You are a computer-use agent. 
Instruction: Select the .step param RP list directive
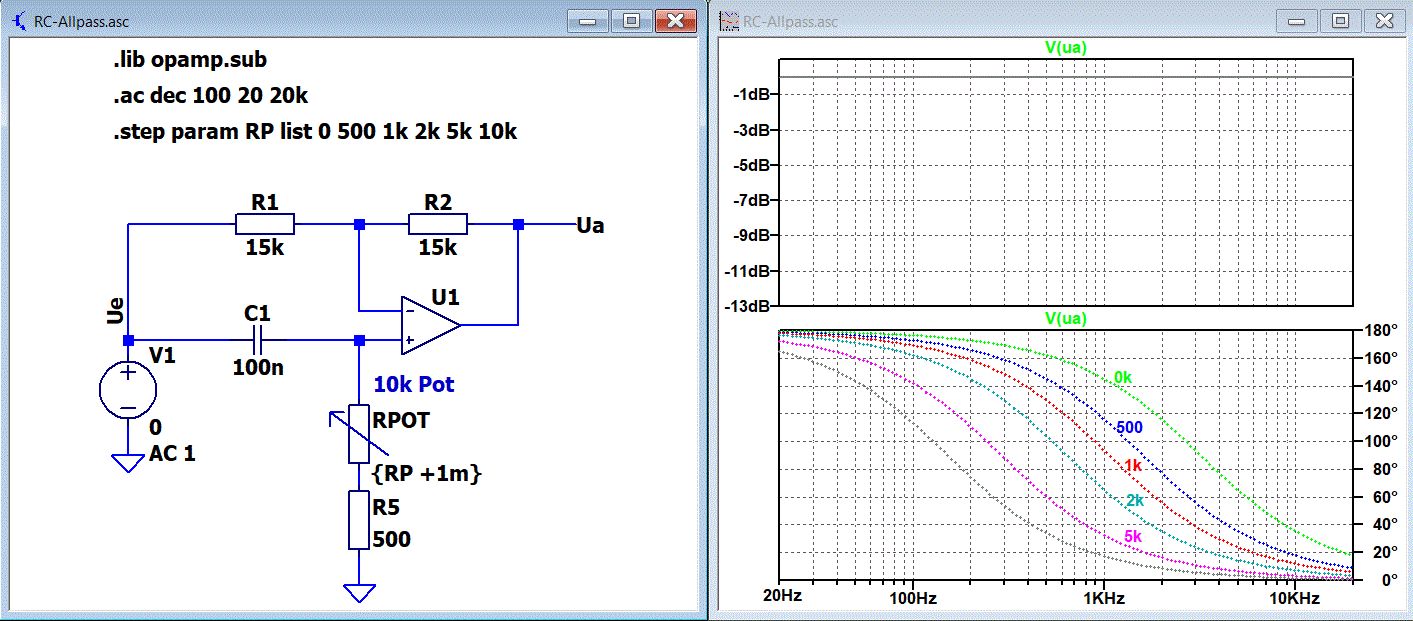(314, 132)
